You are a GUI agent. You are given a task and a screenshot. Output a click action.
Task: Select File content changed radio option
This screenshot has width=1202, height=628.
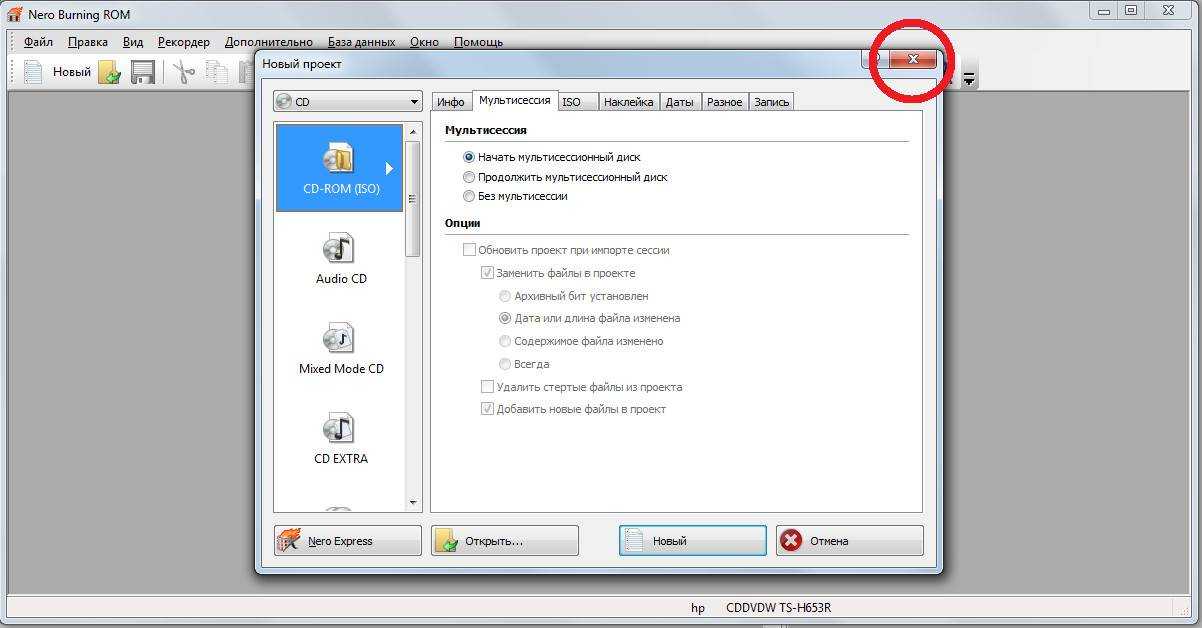coord(506,341)
